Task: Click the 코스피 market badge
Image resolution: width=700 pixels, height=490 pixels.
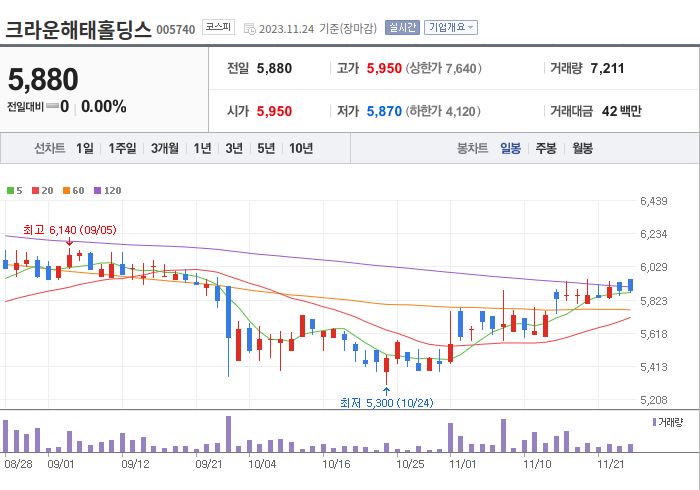Action: (x=218, y=27)
